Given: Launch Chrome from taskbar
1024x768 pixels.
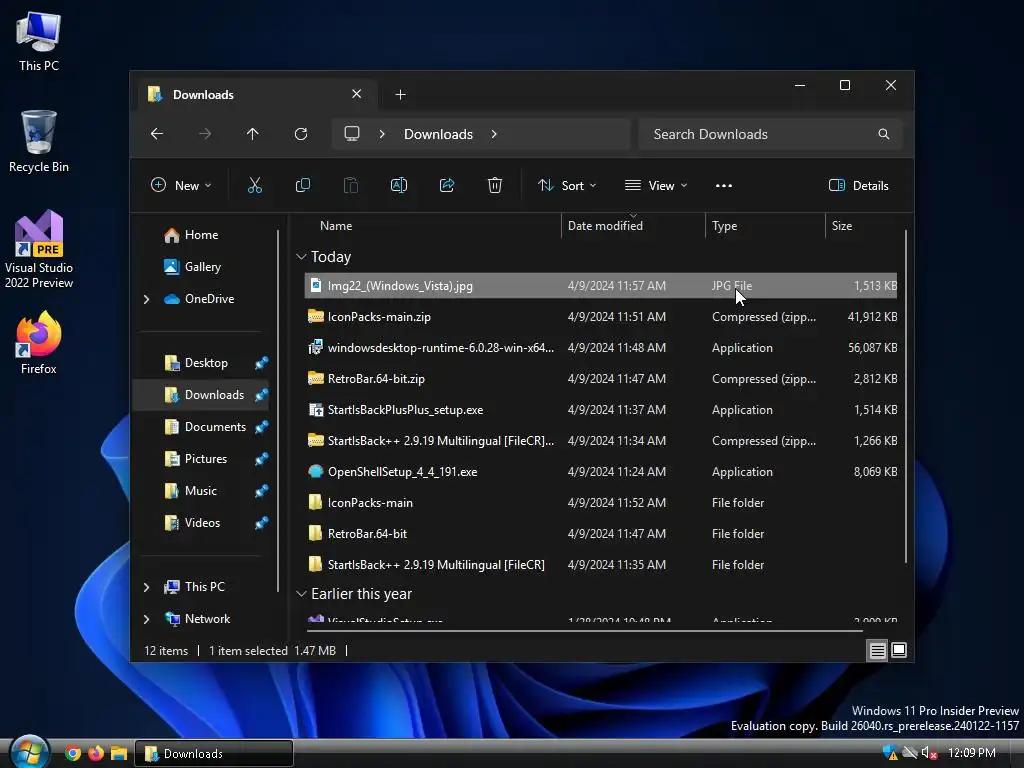Looking at the screenshot, I should point(72,753).
